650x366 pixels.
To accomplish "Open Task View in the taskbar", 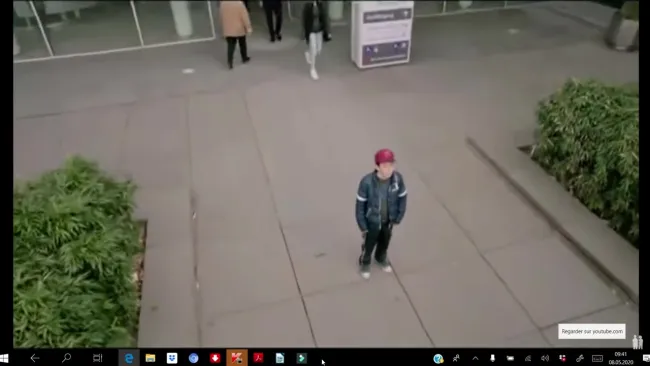I will [x=97, y=358].
